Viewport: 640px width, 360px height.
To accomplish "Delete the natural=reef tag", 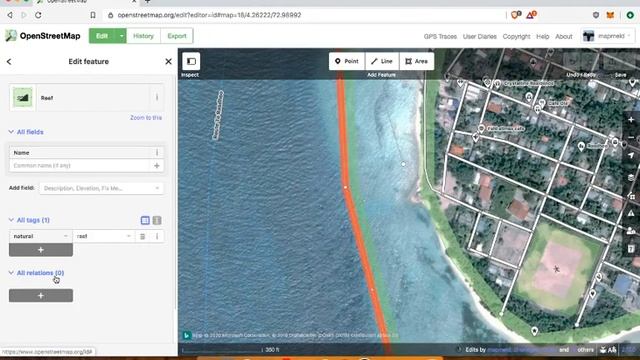I will 142,236.
